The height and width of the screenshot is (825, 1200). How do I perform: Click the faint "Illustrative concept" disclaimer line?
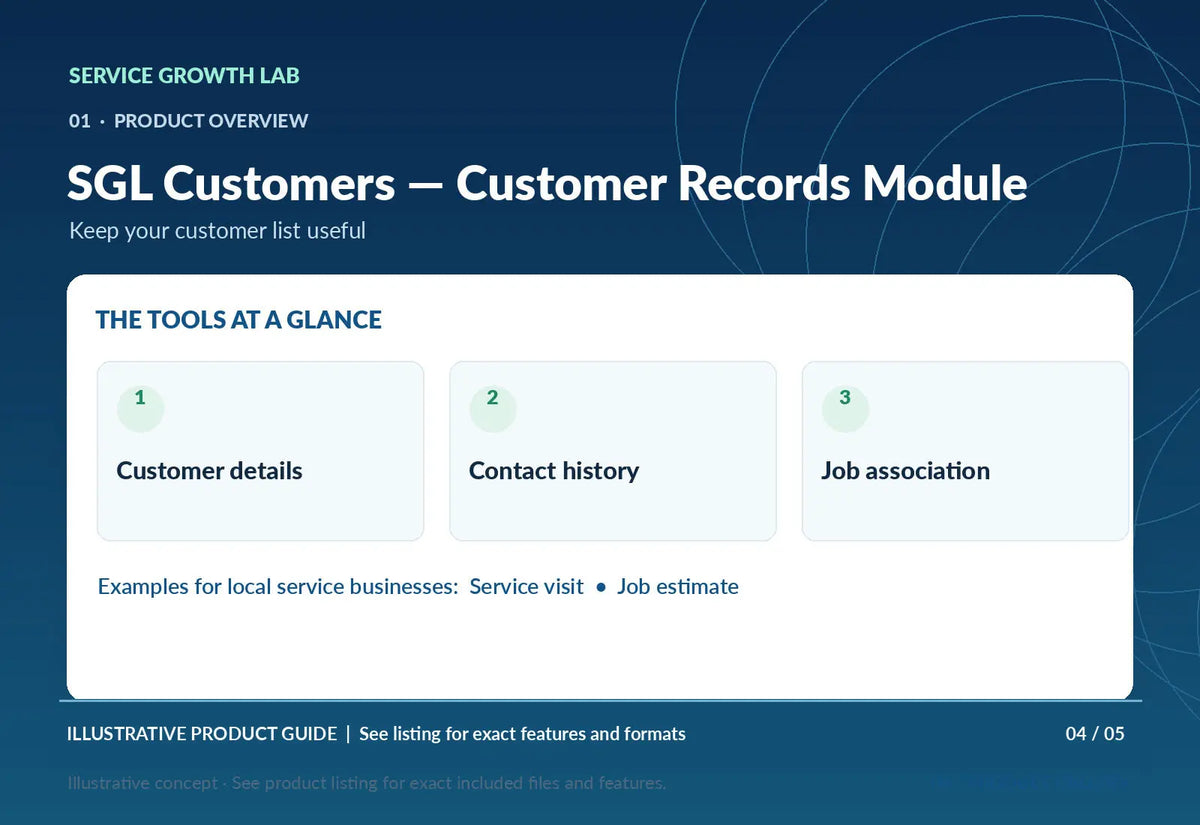pyautogui.click(x=366, y=783)
